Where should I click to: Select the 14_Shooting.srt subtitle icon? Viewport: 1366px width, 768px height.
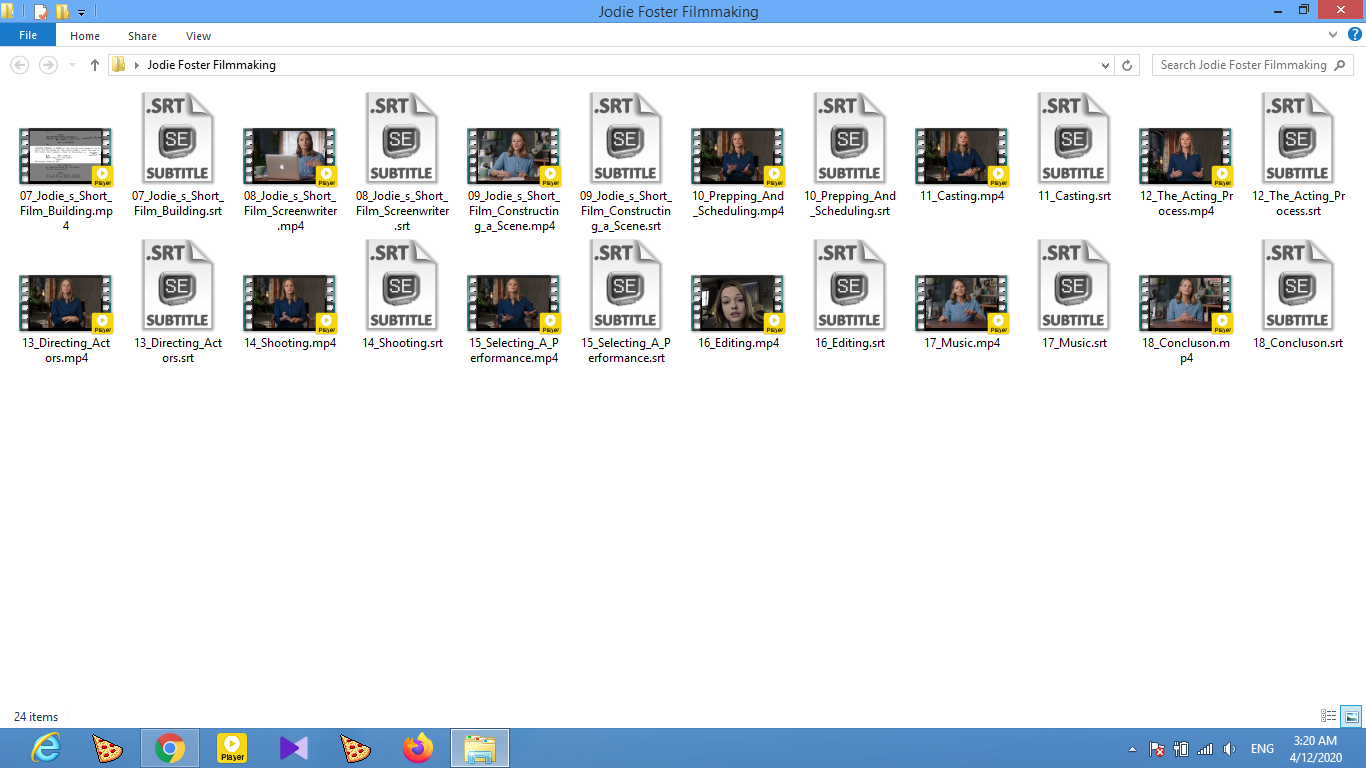[402, 287]
